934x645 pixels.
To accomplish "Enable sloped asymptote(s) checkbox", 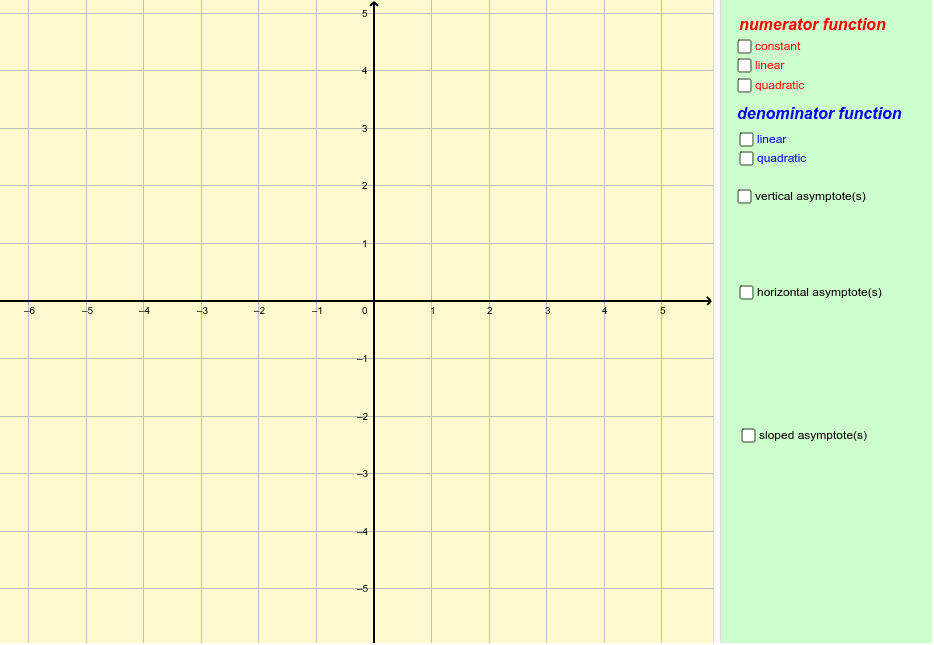I will [748, 435].
